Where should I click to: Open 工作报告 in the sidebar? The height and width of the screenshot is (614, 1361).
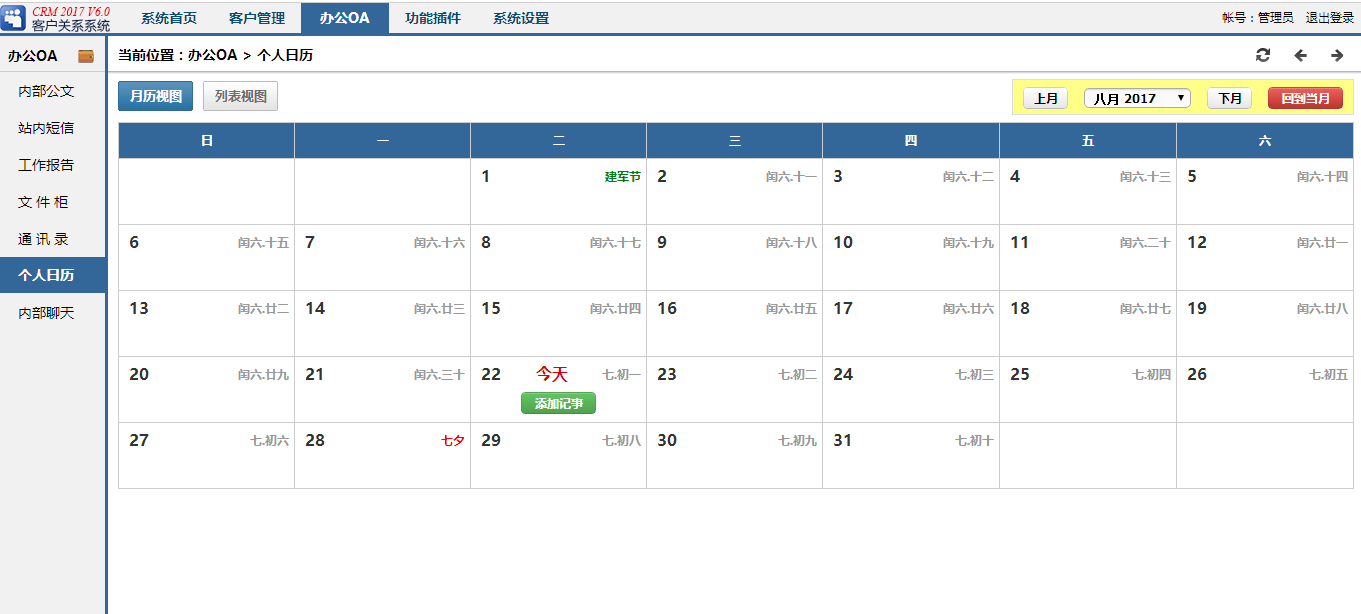(46, 165)
